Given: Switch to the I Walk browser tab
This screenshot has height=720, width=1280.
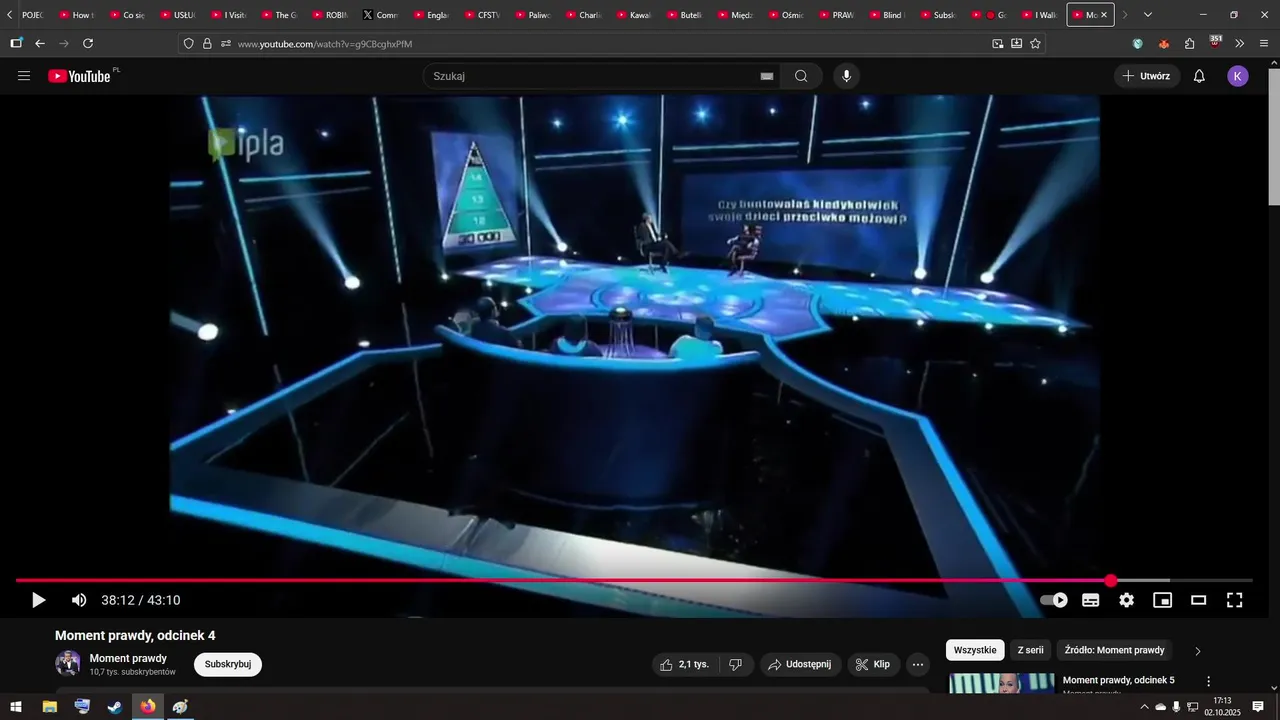Looking at the screenshot, I should click(x=1039, y=15).
